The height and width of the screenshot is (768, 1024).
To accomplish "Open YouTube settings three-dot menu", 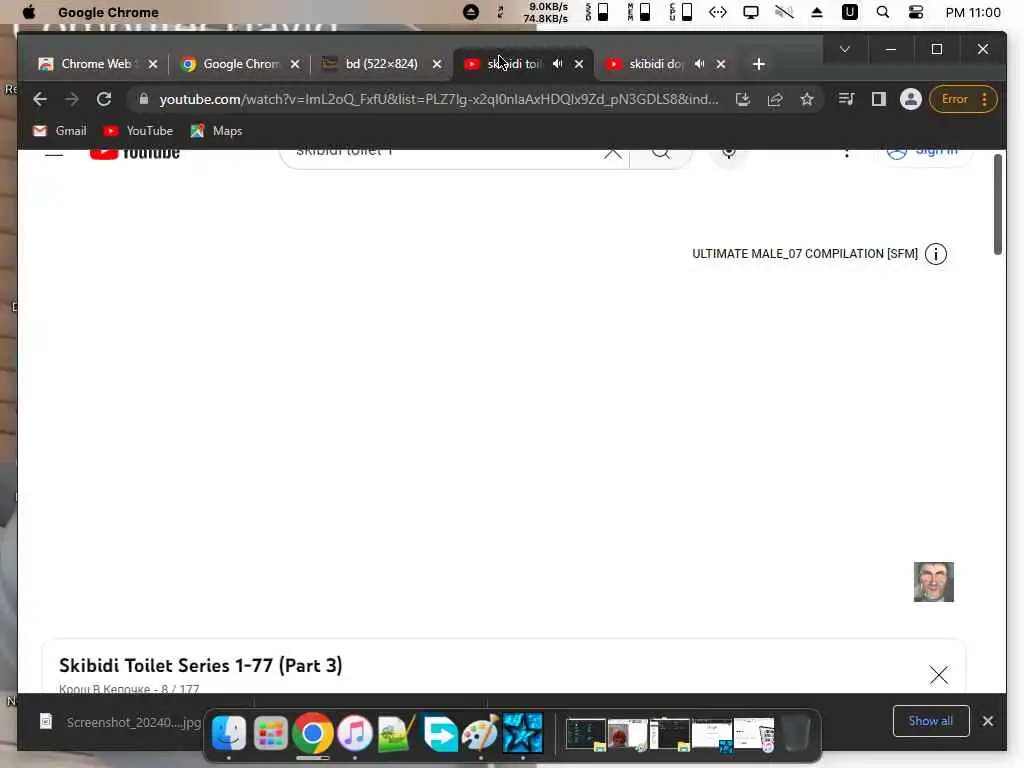I will click(x=846, y=153).
